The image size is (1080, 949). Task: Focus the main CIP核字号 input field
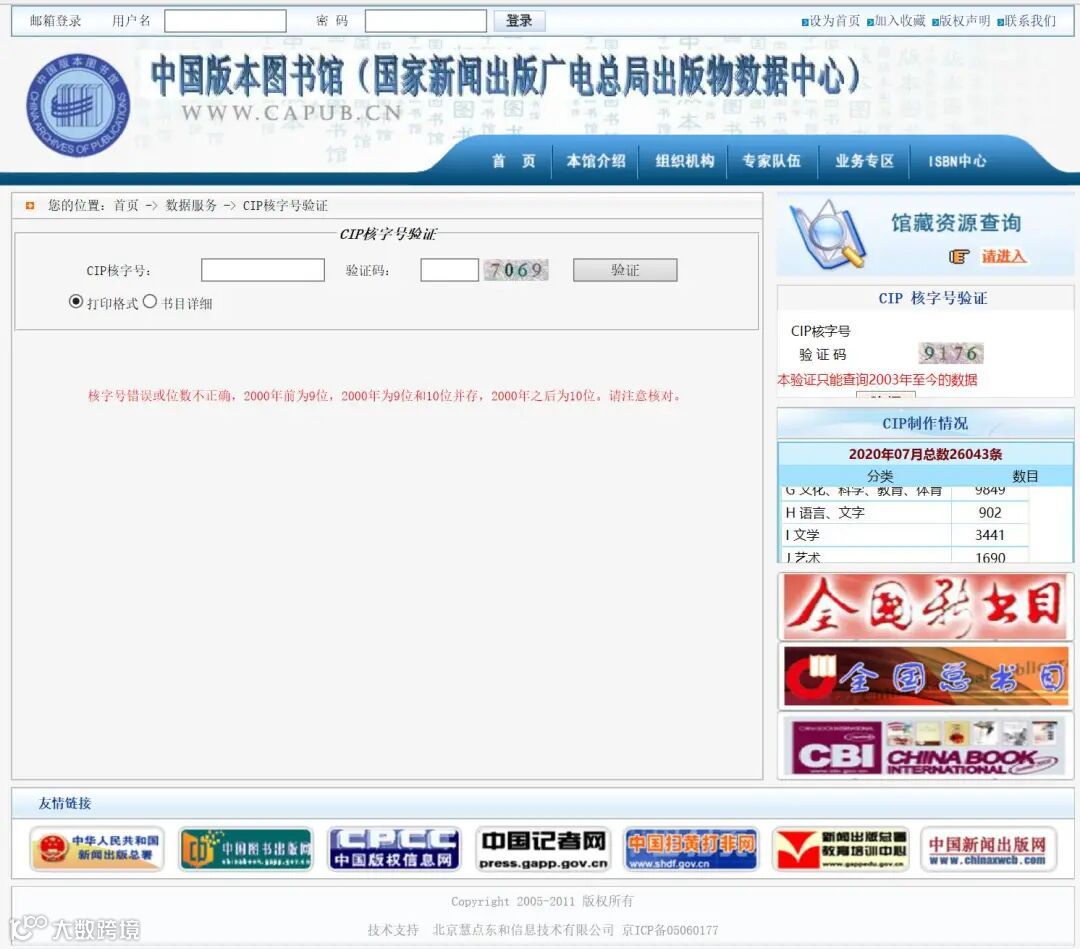pyautogui.click(x=262, y=270)
